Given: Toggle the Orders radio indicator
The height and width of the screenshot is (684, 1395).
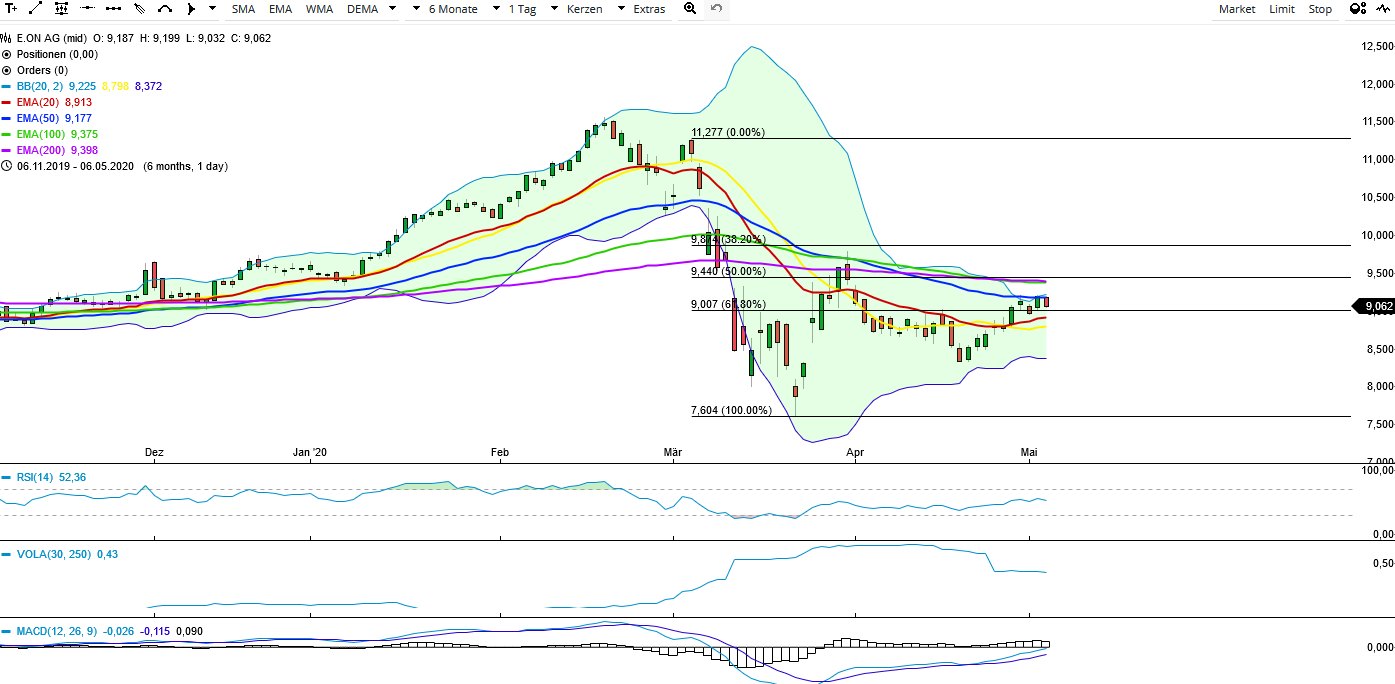Looking at the screenshot, I should click(7, 70).
